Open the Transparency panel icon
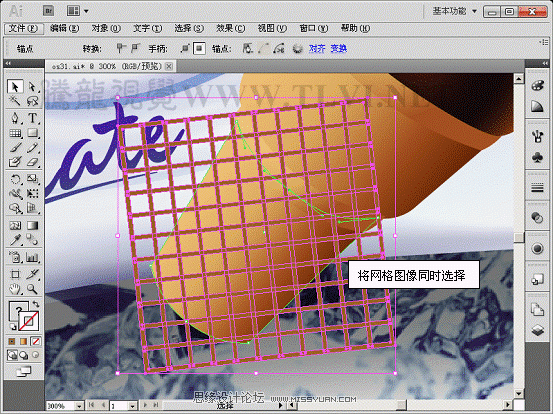Screen dimensions: 553x414 coord(537,218)
